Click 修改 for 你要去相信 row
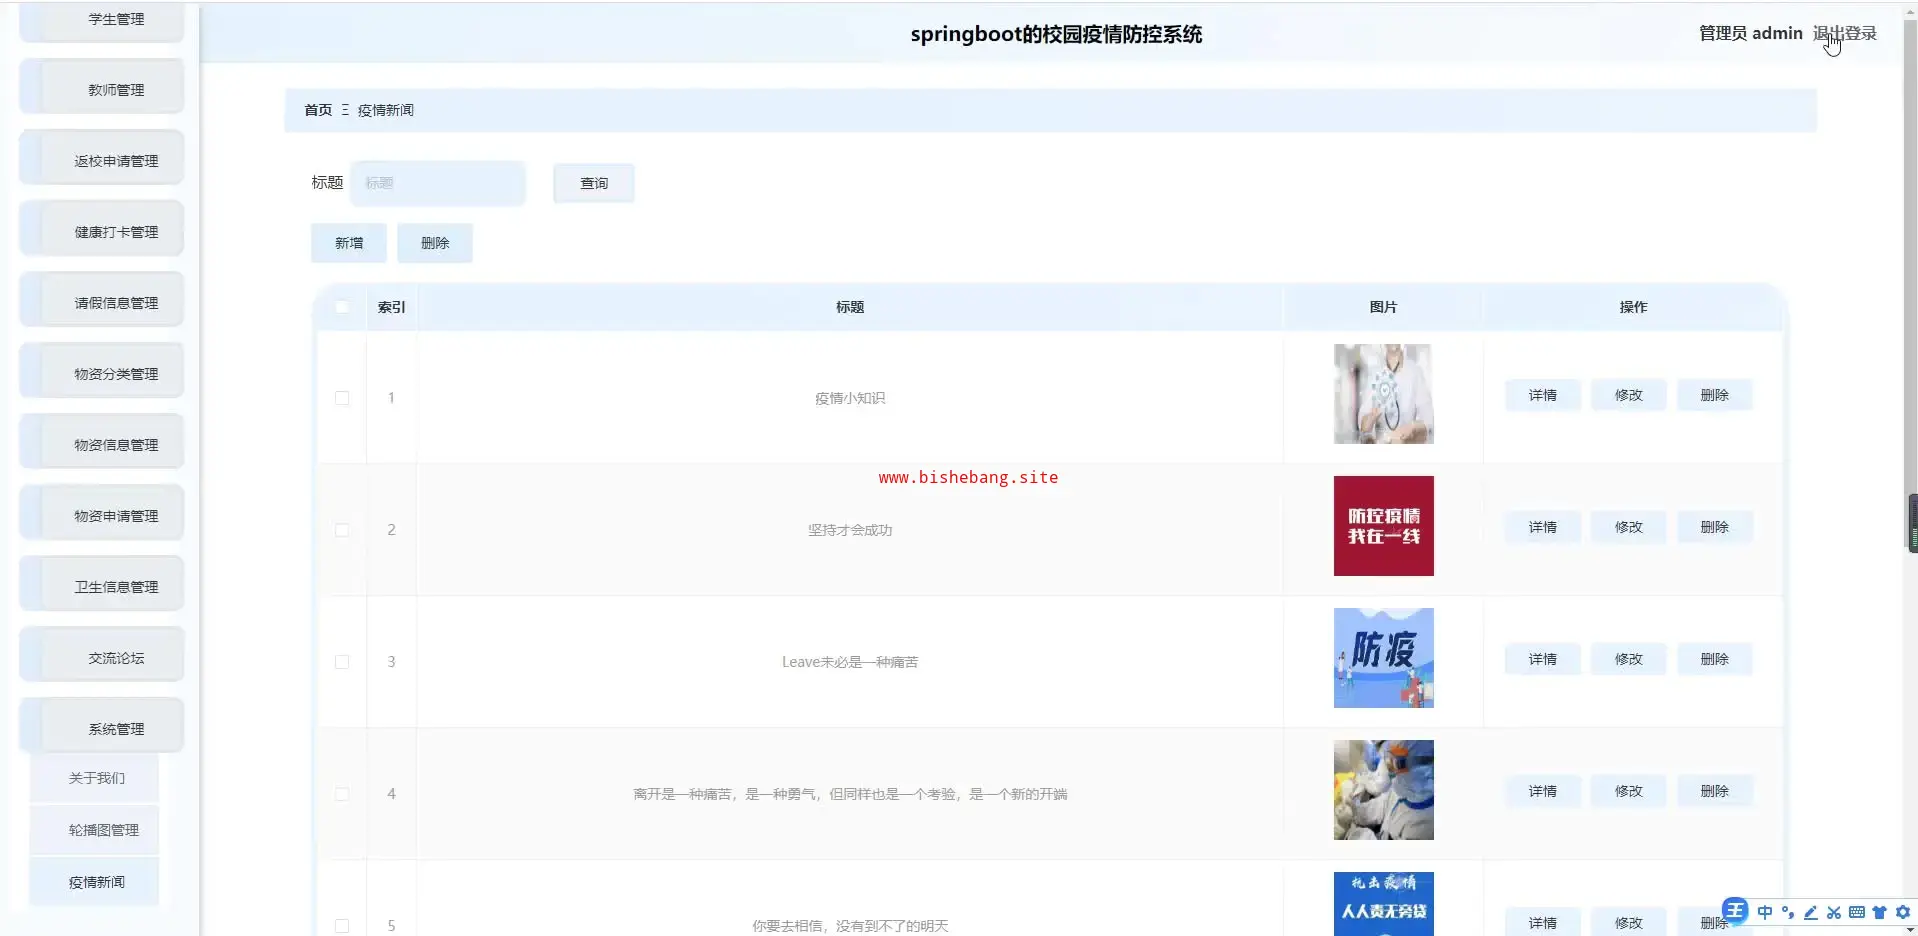The width and height of the screenshot is (1918, 936). [1629, 923]
